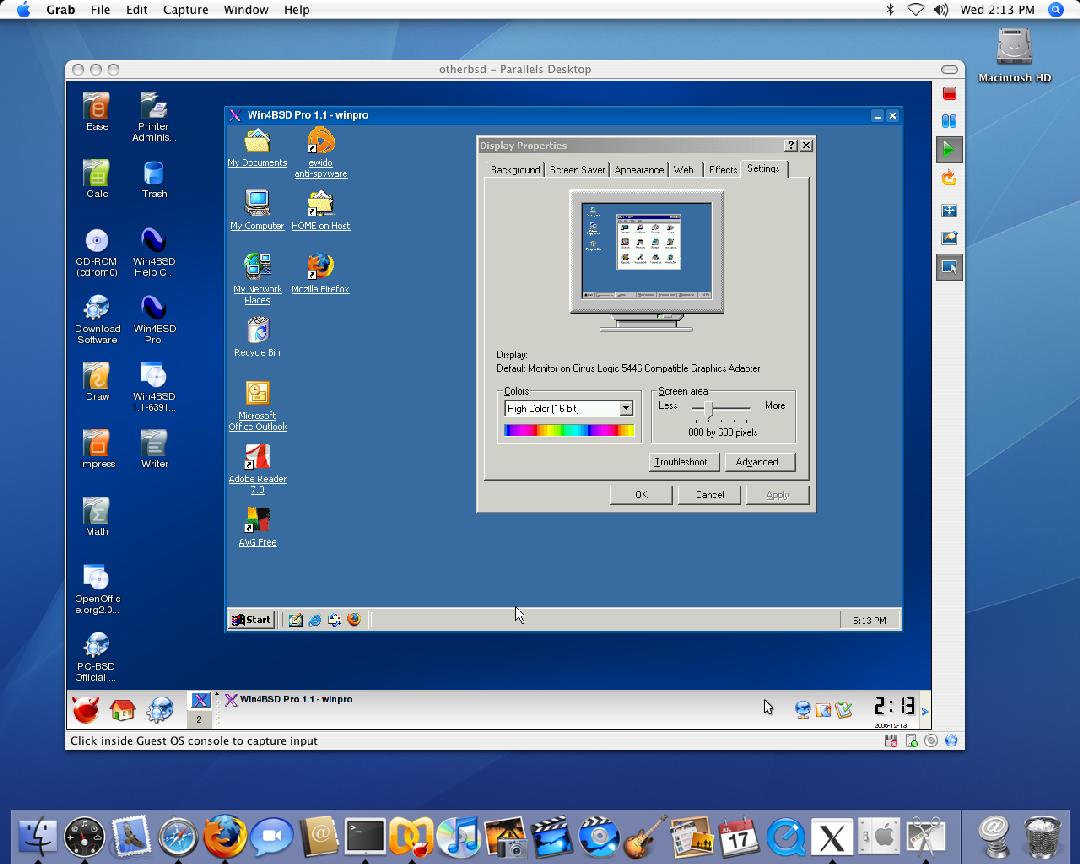Click the red Parallels stop button

(x=949, y=93)
